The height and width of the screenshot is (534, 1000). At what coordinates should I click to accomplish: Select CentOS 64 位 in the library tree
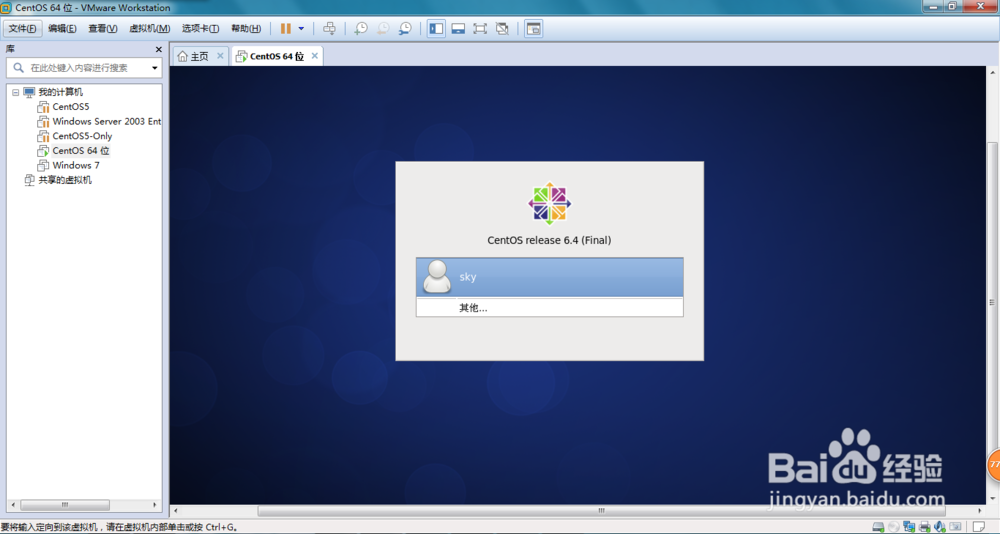(80, 151)
